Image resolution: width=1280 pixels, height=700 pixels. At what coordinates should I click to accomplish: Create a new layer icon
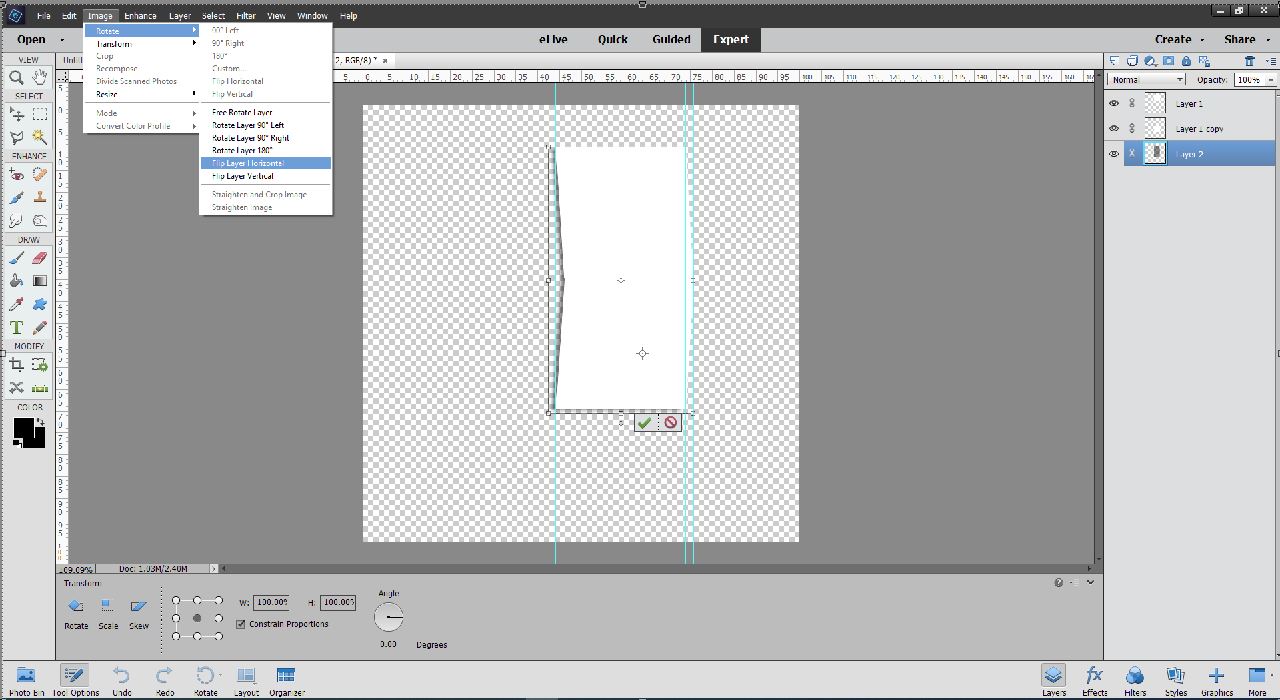[x=1116, y=61]
